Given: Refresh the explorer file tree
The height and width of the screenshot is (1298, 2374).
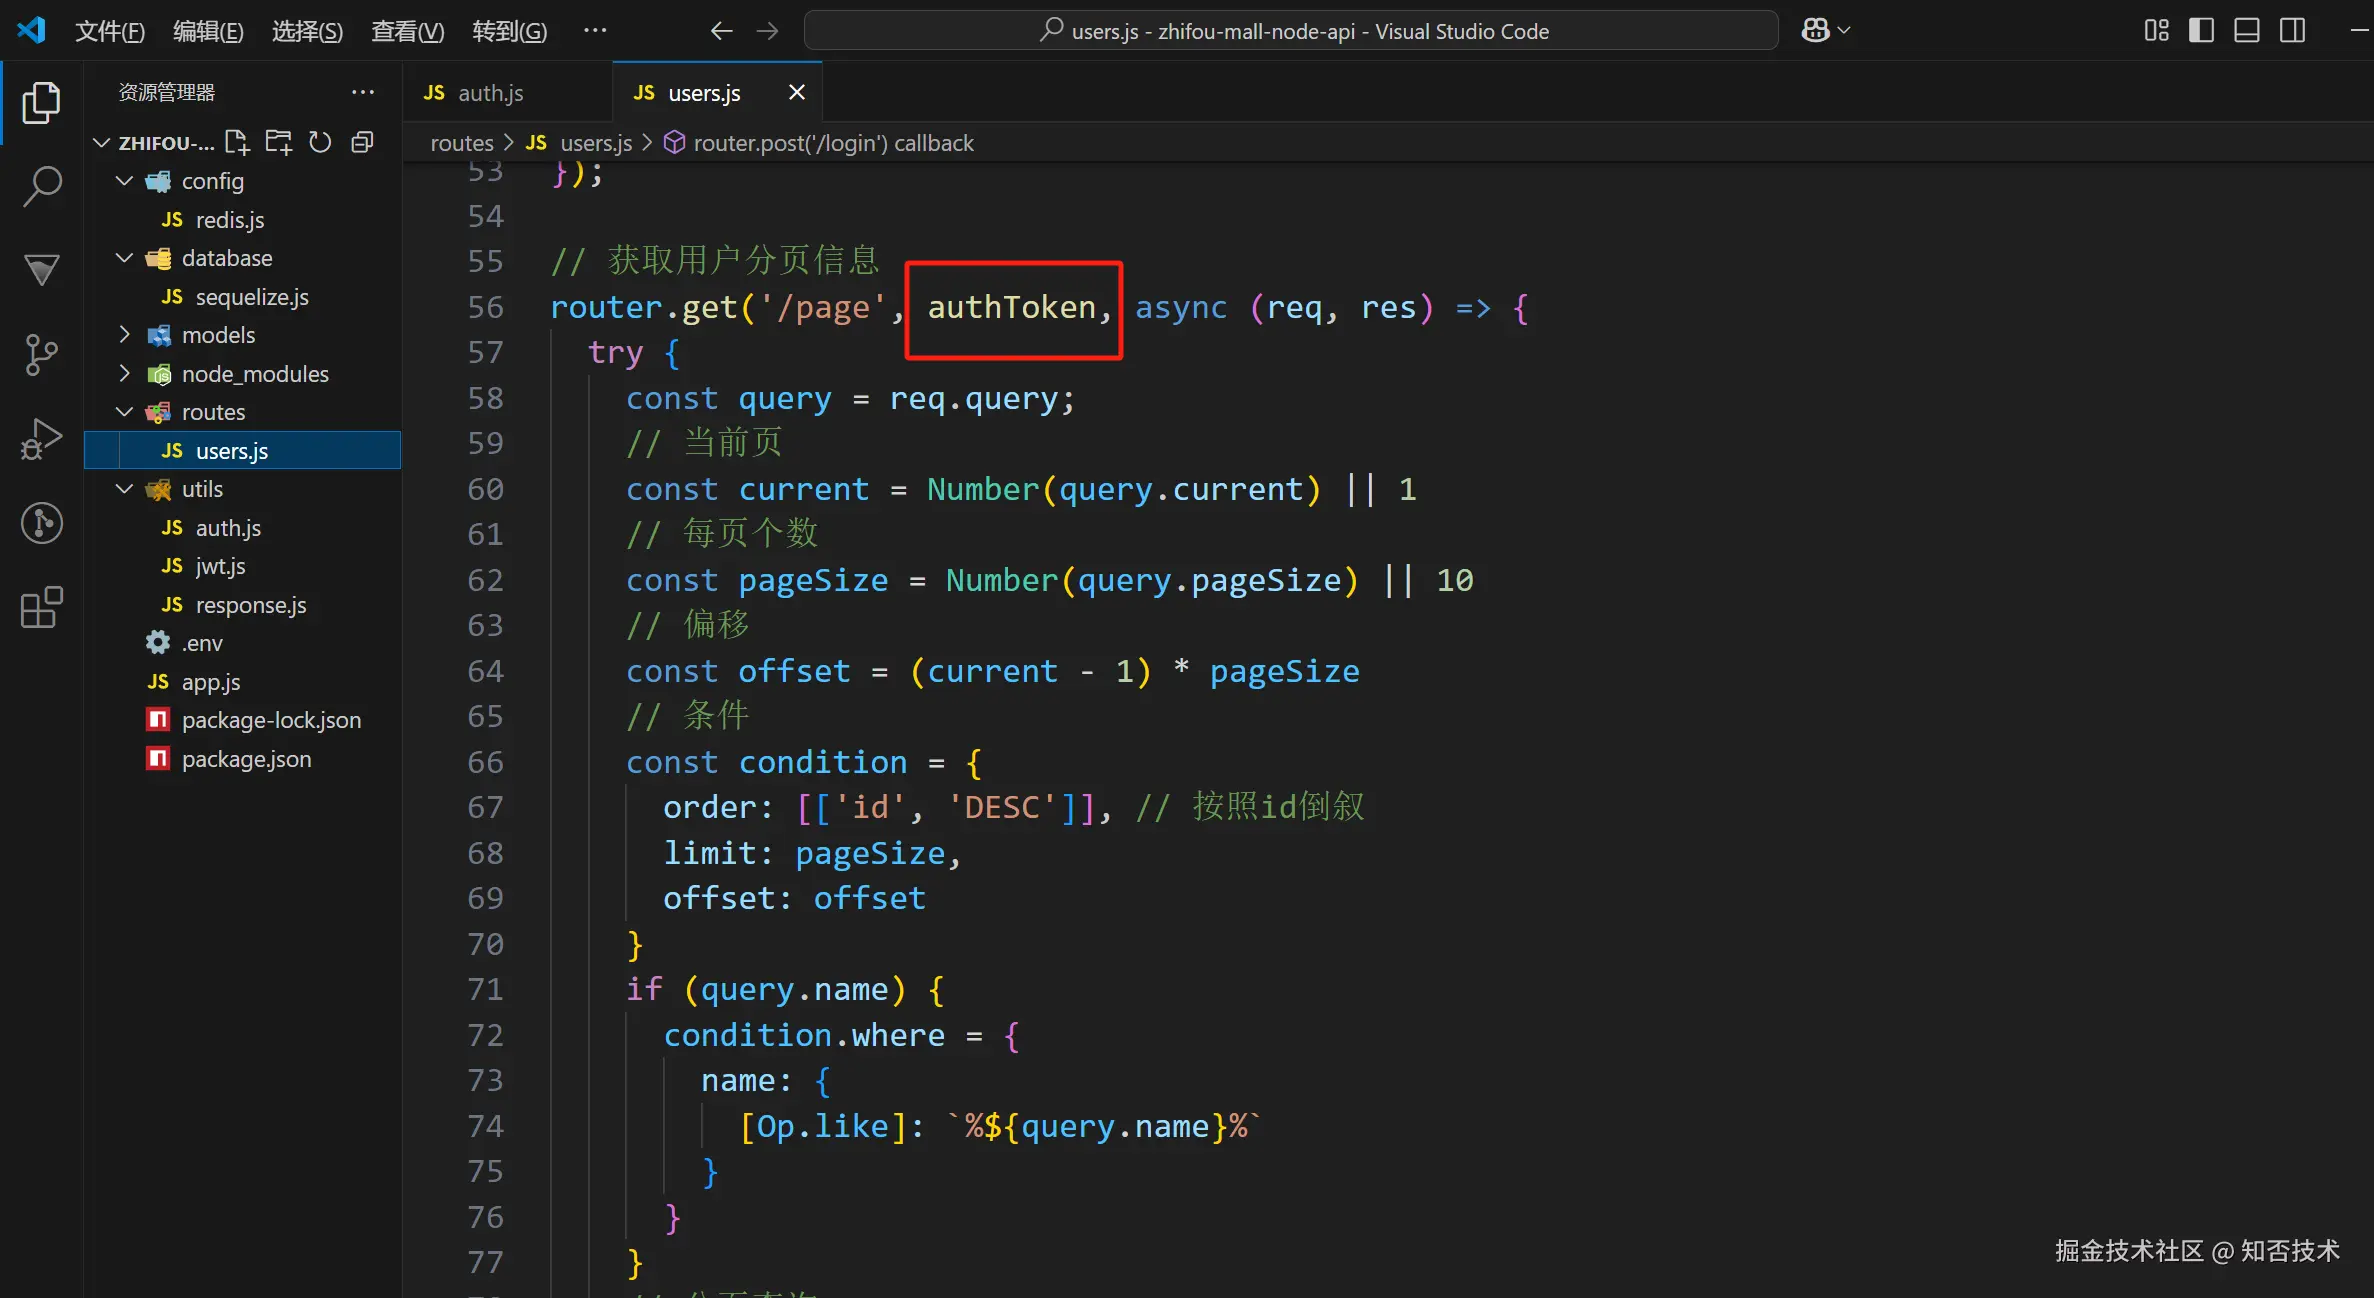Looking at the screenshot, I should click(x=320, y=143).
